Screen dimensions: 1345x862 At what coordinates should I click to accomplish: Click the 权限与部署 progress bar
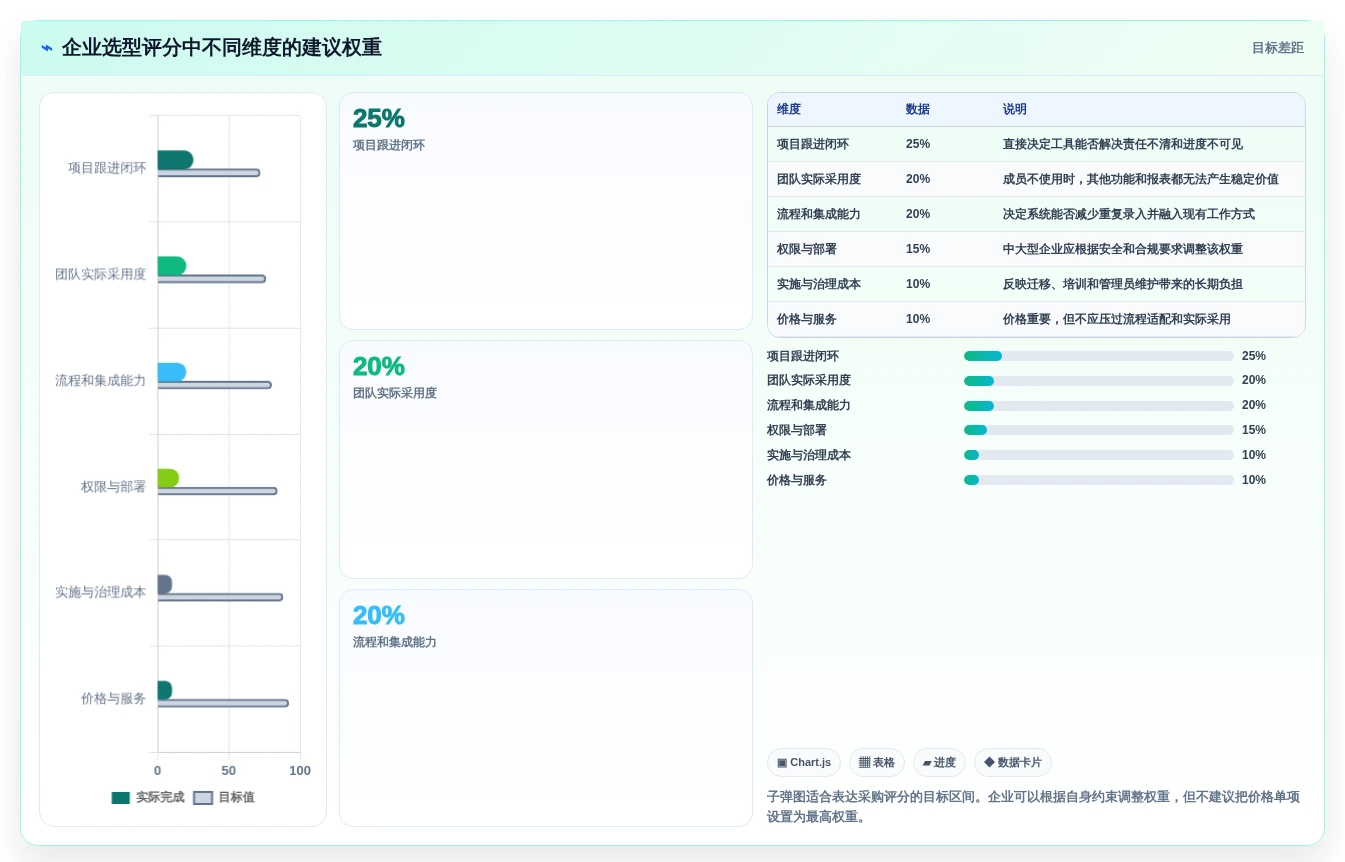[x=1098, y=431]
